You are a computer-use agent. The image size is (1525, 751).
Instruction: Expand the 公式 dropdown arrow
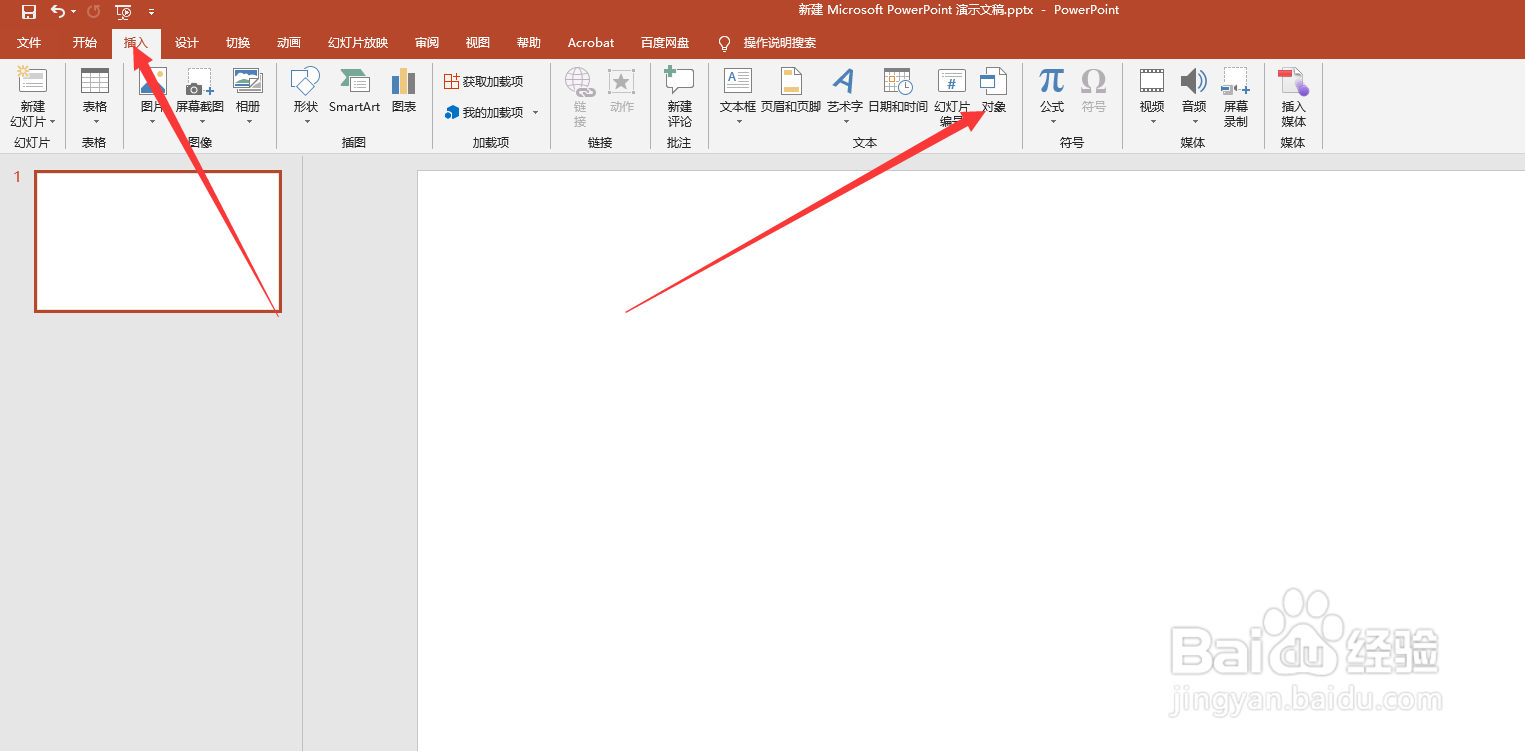(1052, 122)
